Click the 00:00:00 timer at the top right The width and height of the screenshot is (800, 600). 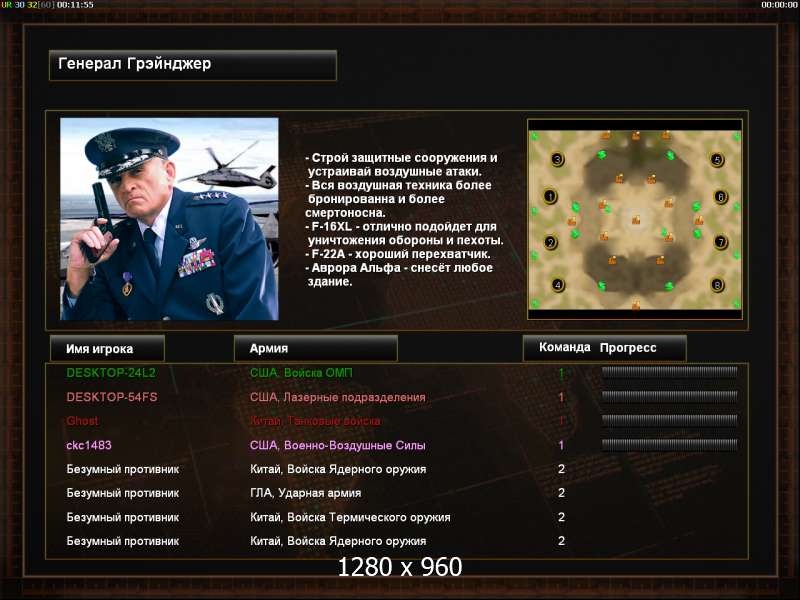point(779,5)
